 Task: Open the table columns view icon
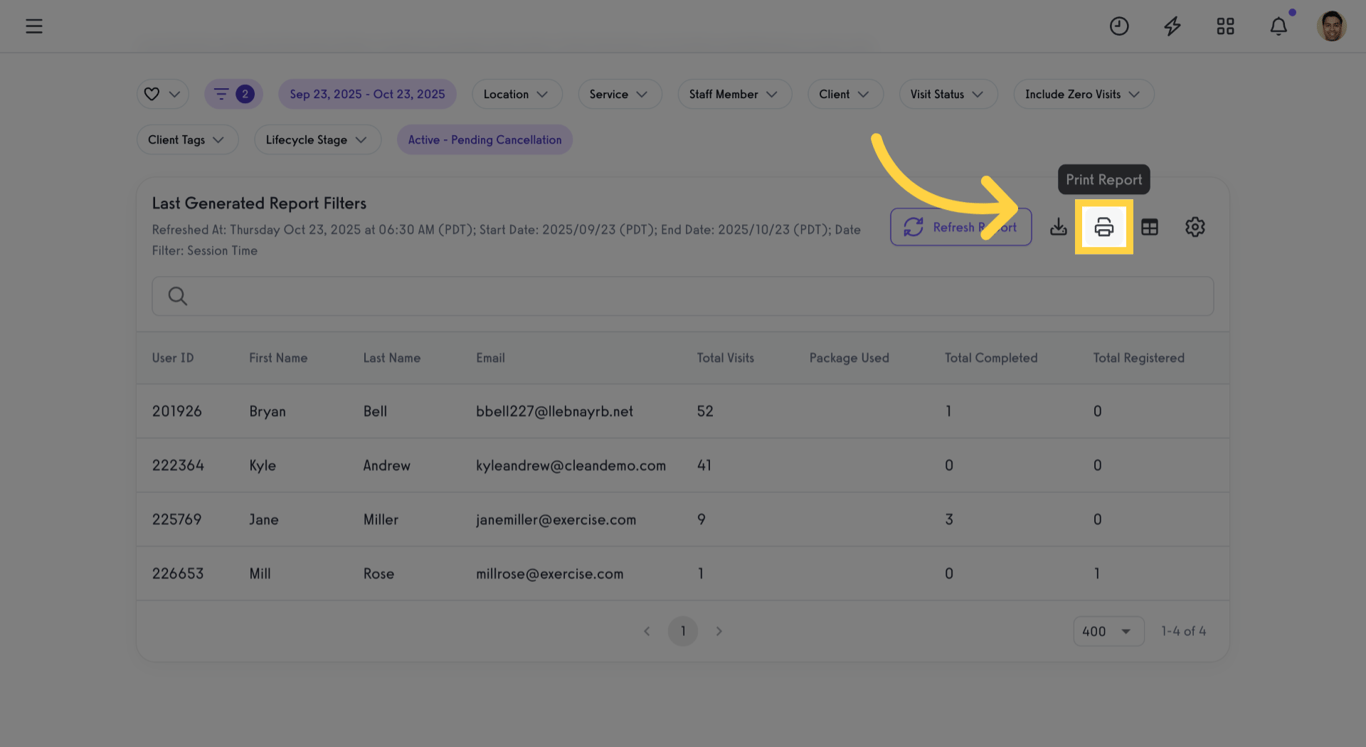tap(1149, 227)
